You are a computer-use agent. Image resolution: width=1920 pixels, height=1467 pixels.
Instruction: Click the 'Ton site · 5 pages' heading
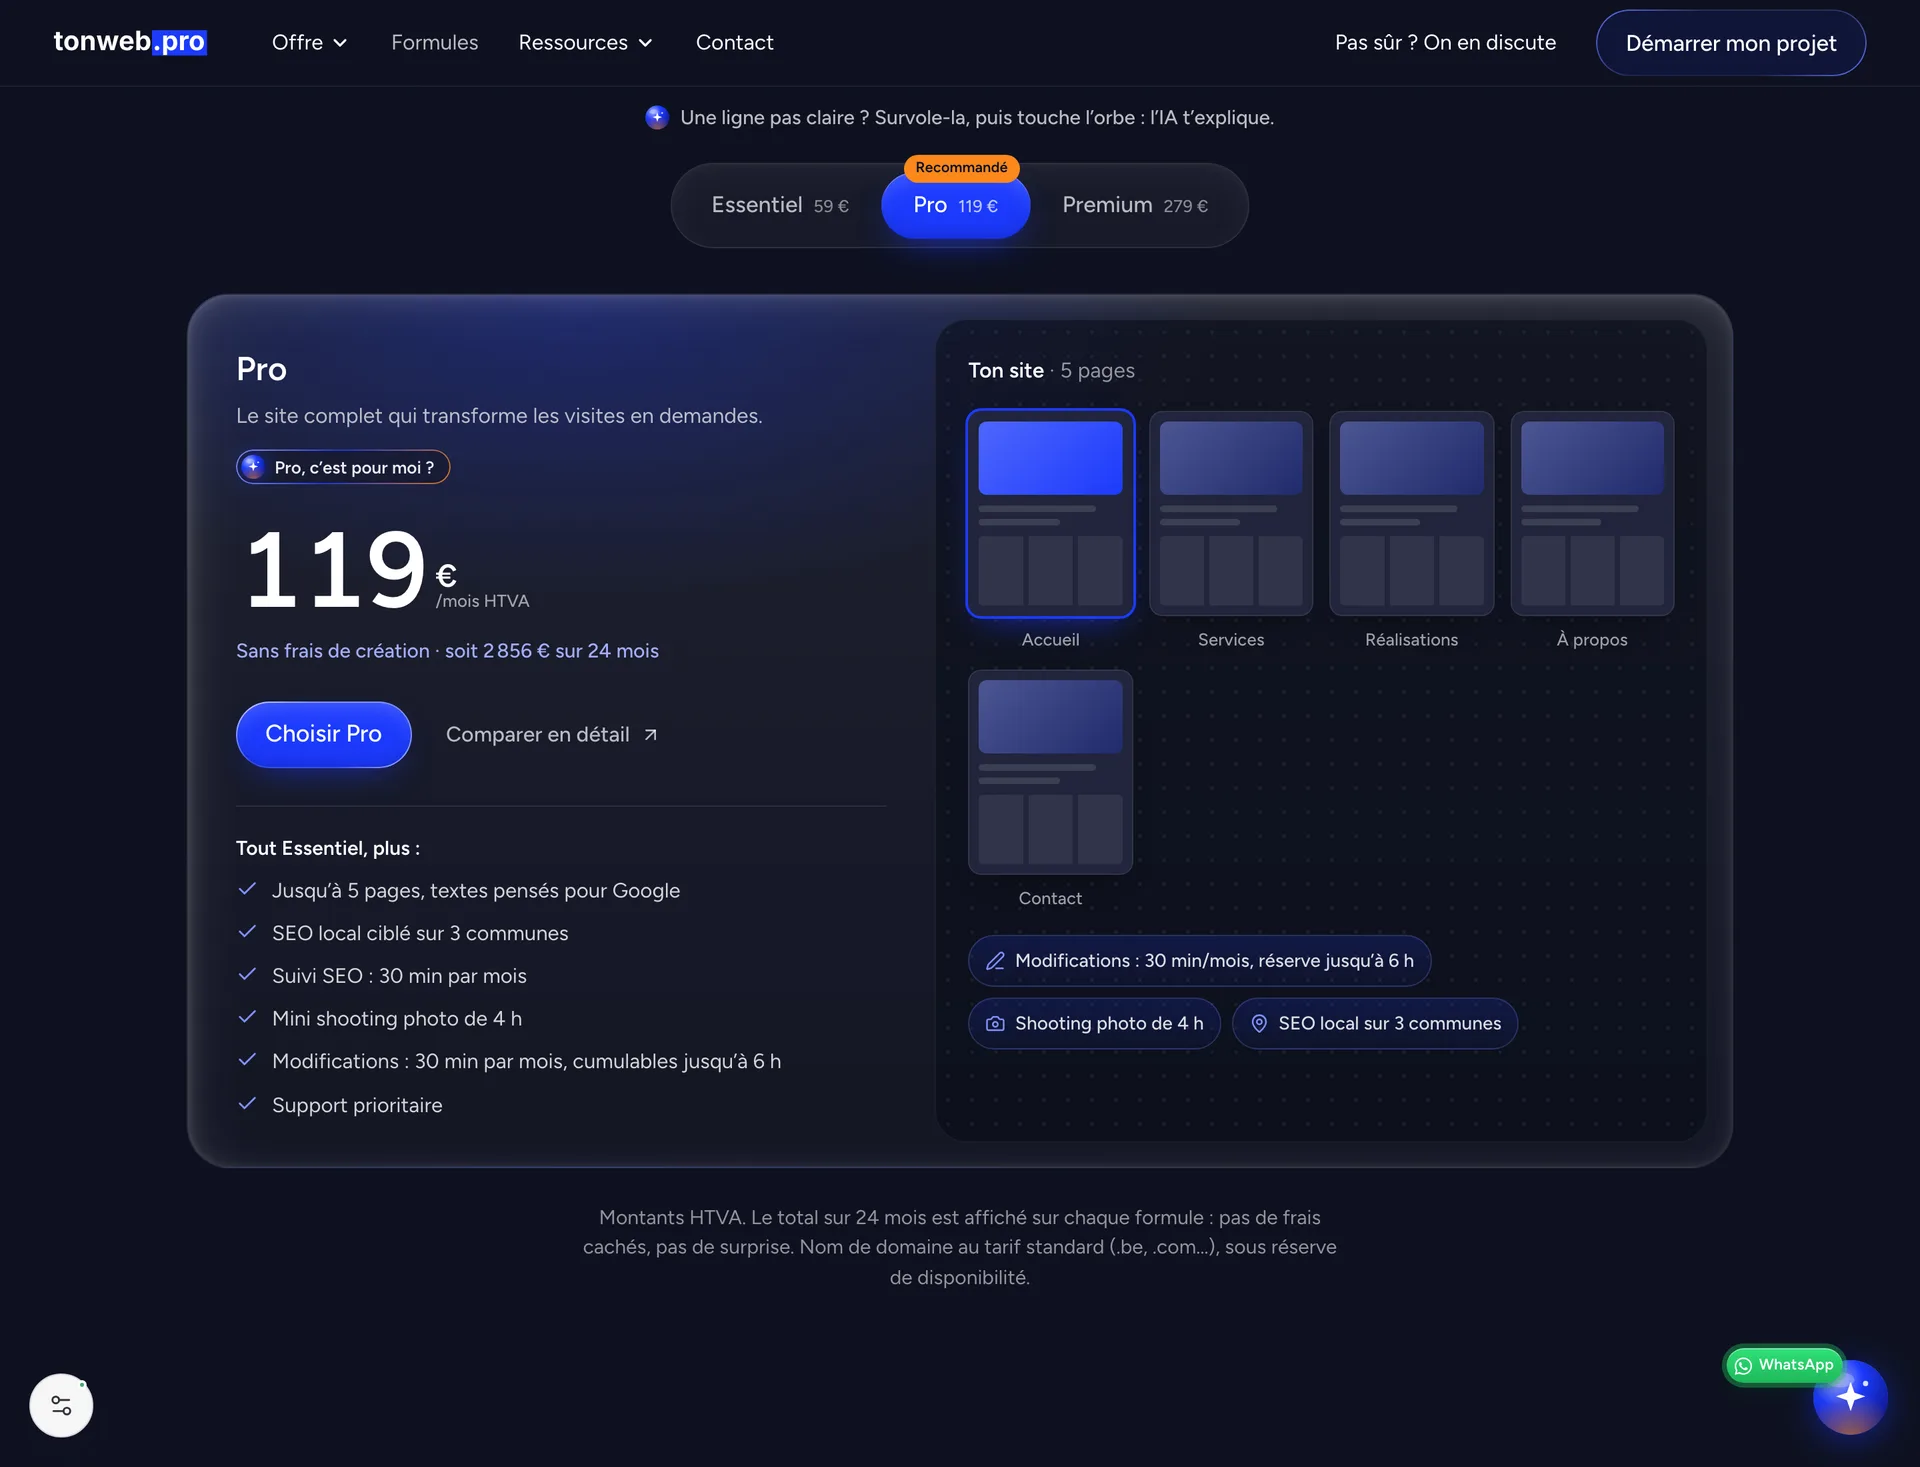click(1051, 371)
